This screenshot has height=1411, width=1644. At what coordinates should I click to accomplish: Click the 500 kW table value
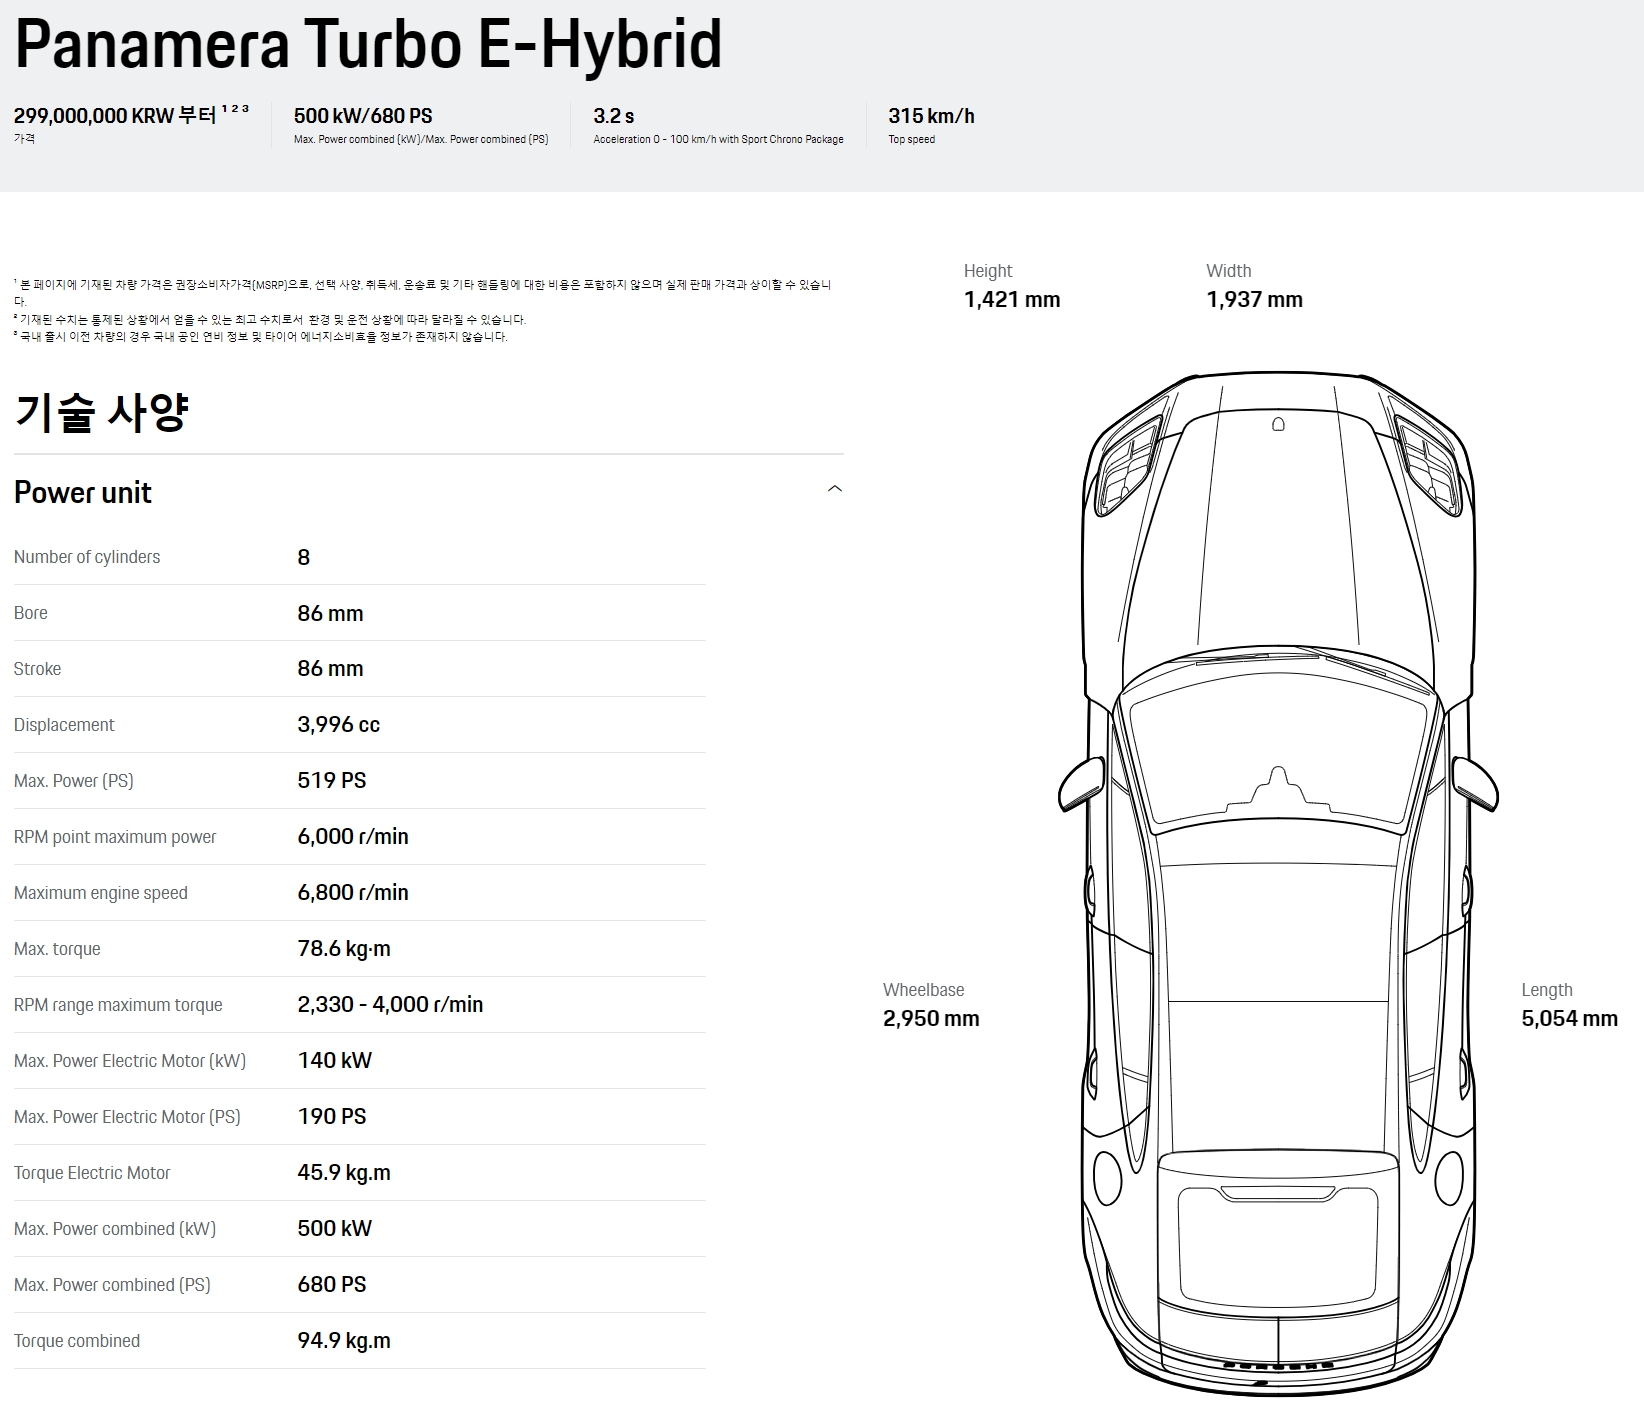pyautogui.click(x=334, y=1229)
